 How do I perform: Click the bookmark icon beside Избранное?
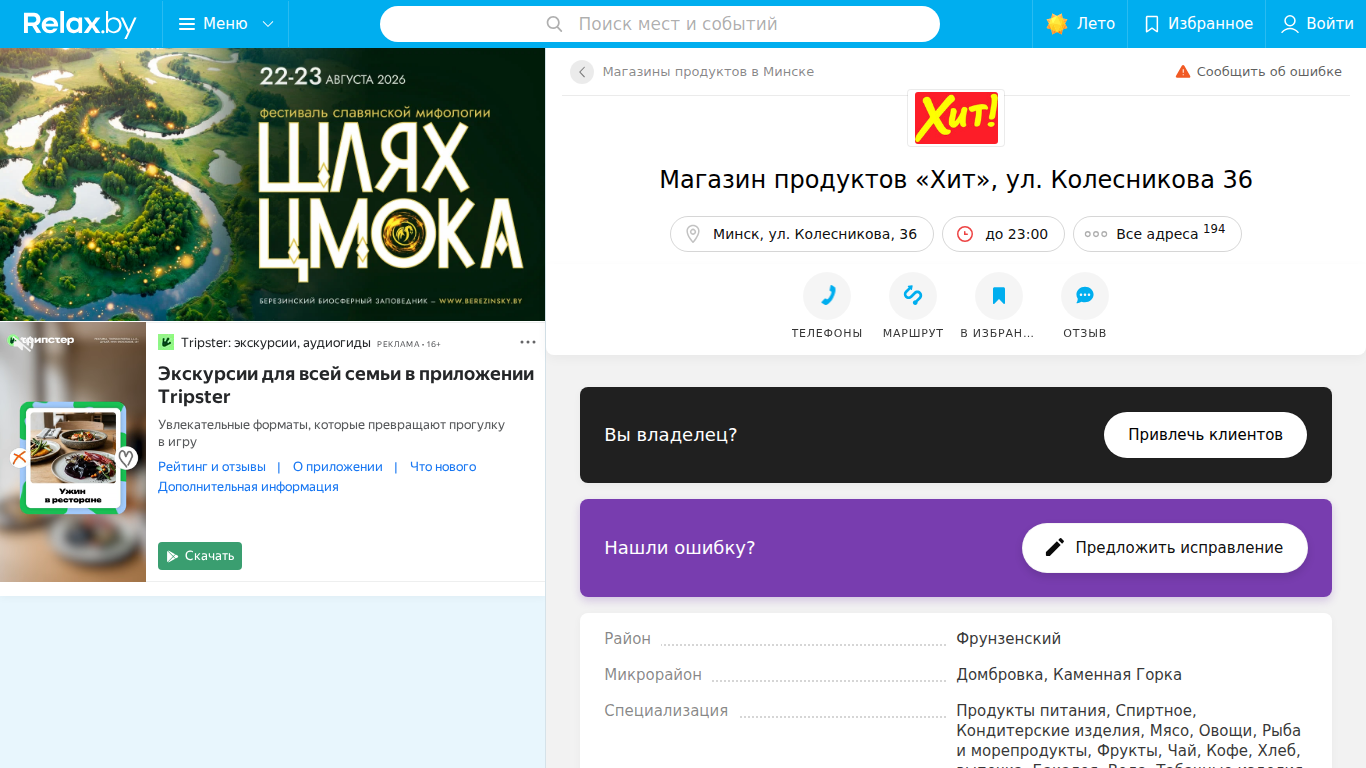coord(1152,24)
